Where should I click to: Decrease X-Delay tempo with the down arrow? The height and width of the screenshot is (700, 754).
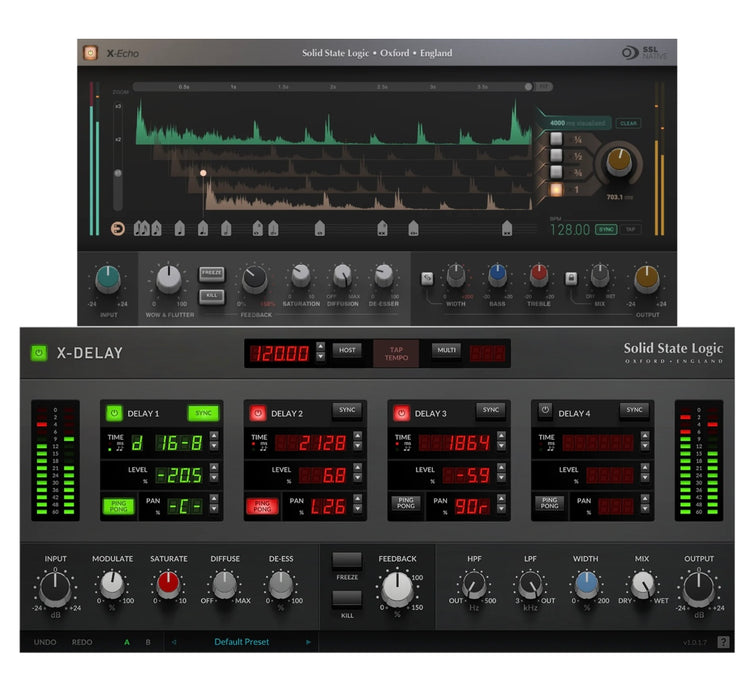[320, 357]
